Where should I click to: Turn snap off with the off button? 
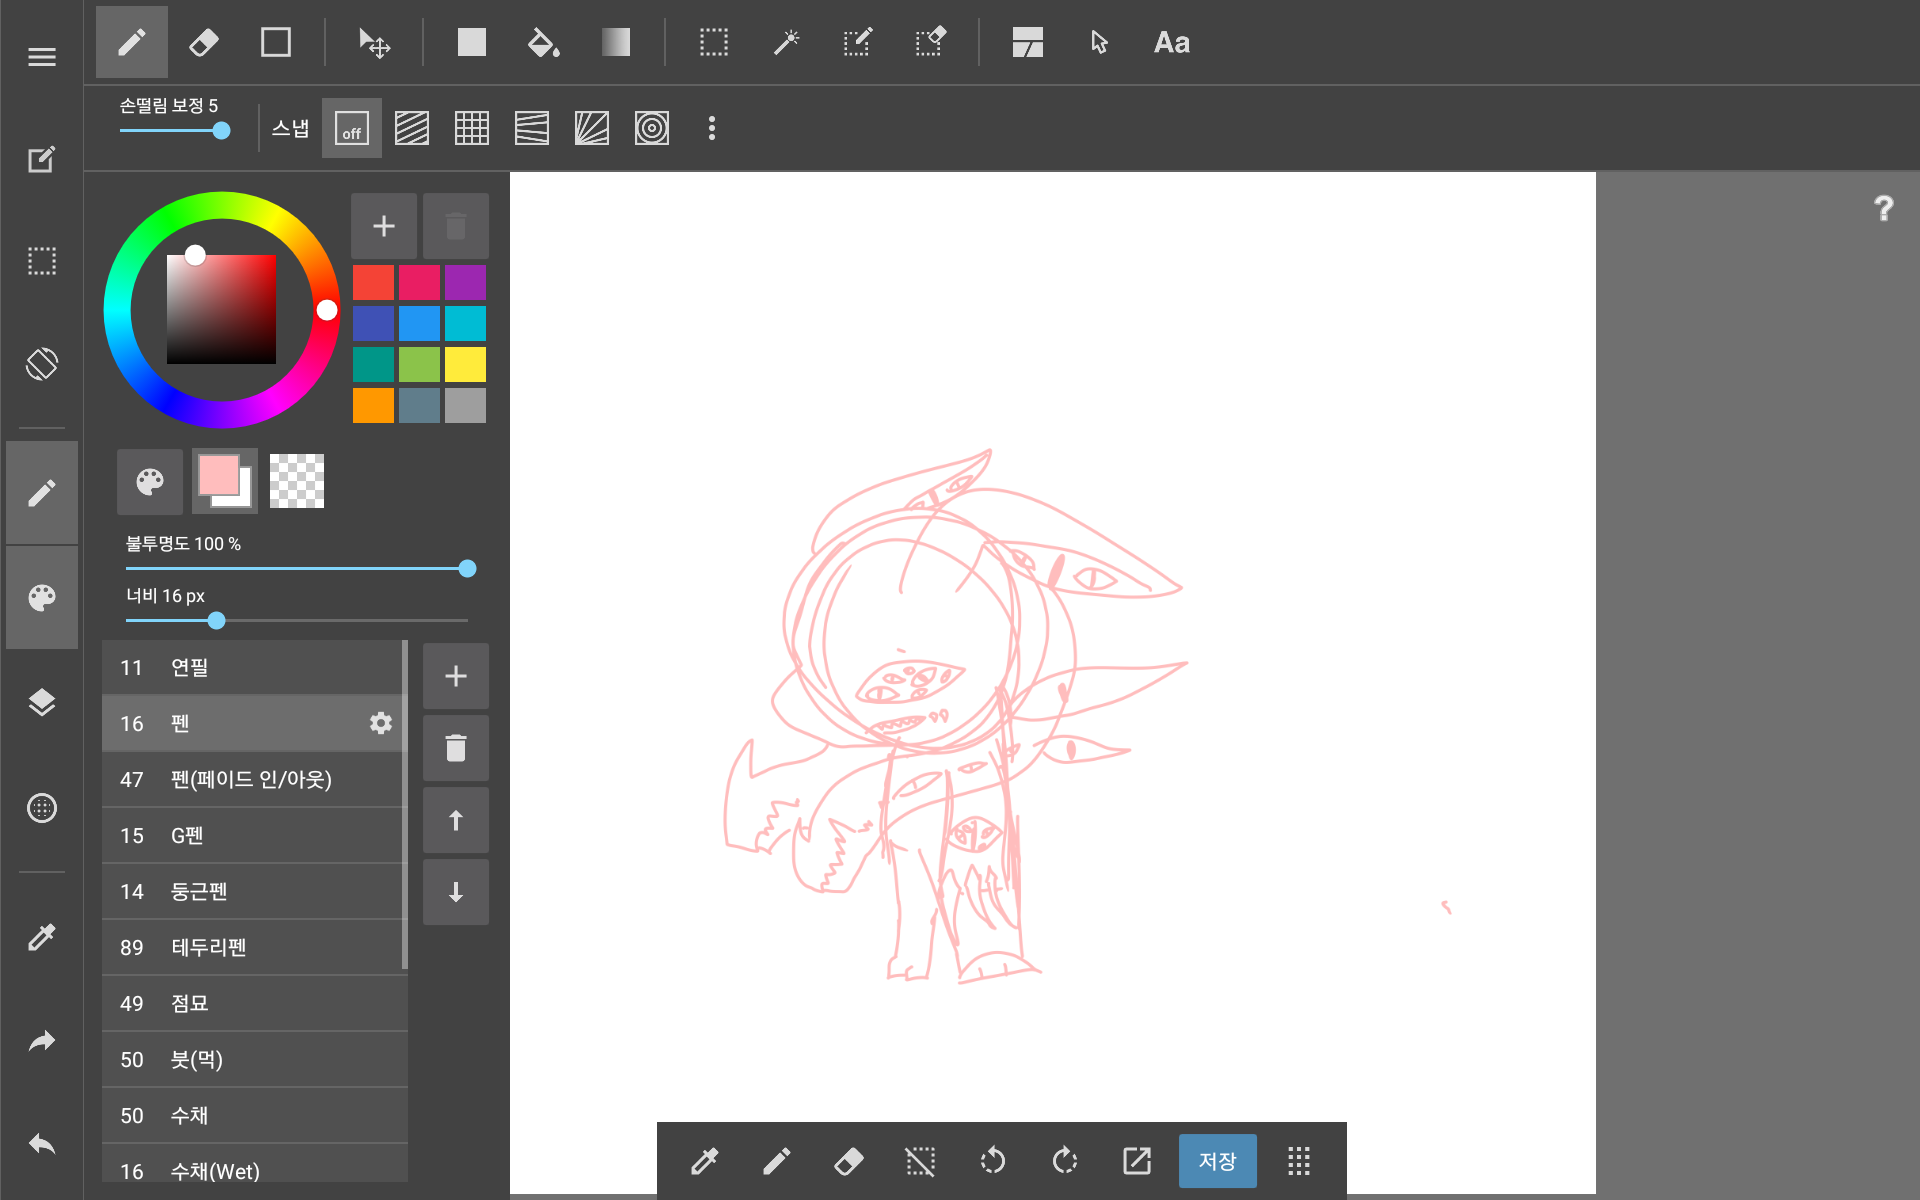tap(352, 129)
